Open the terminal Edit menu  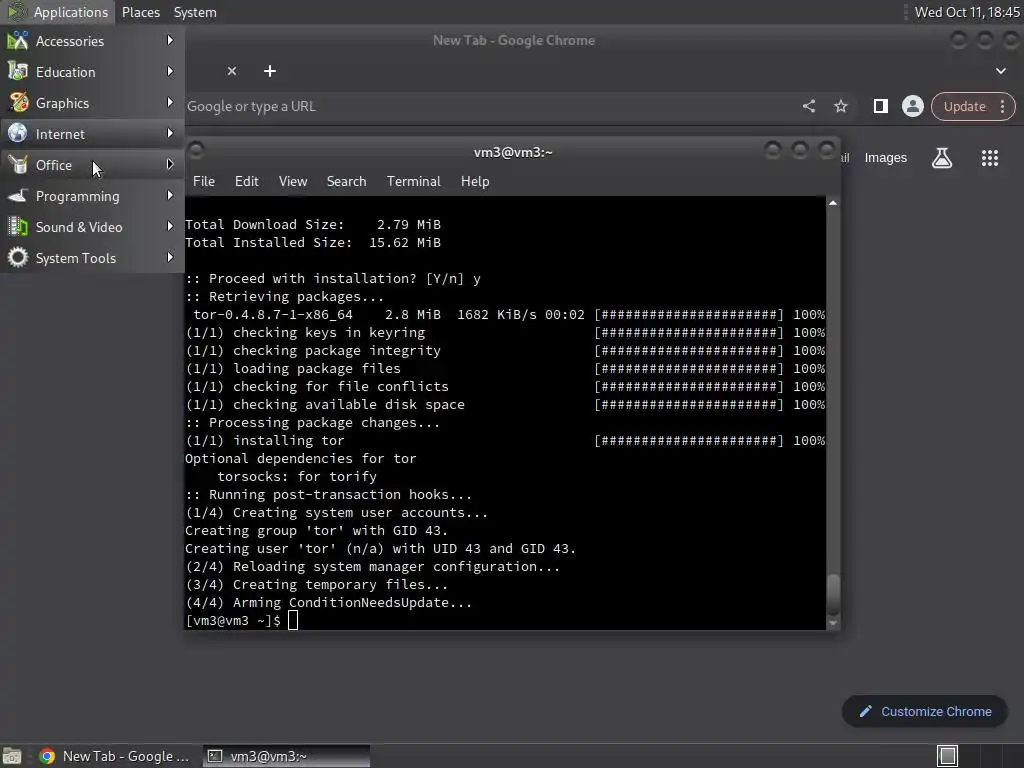(246, 182)
